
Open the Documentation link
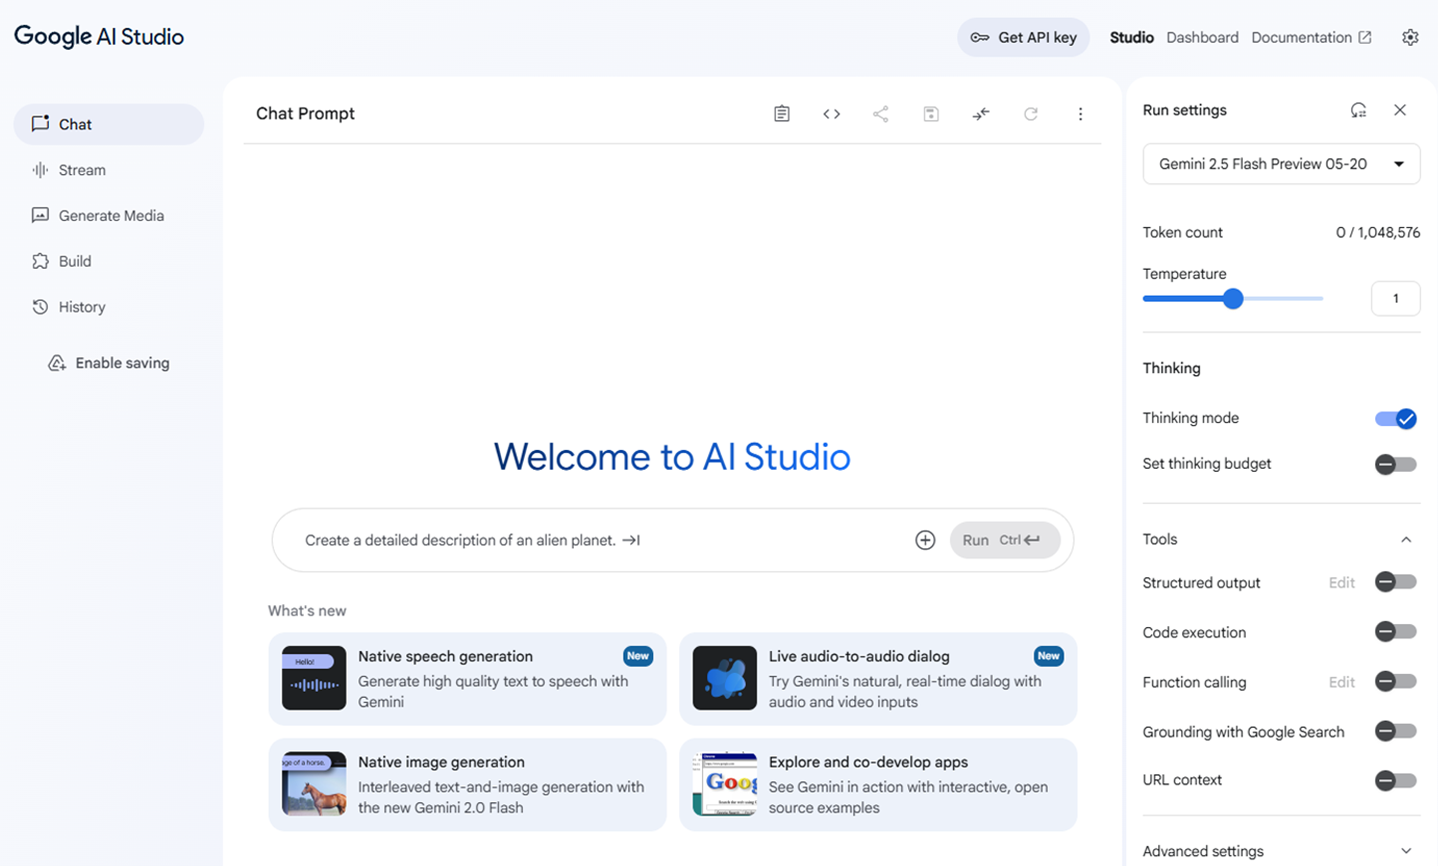[1311, 37]
